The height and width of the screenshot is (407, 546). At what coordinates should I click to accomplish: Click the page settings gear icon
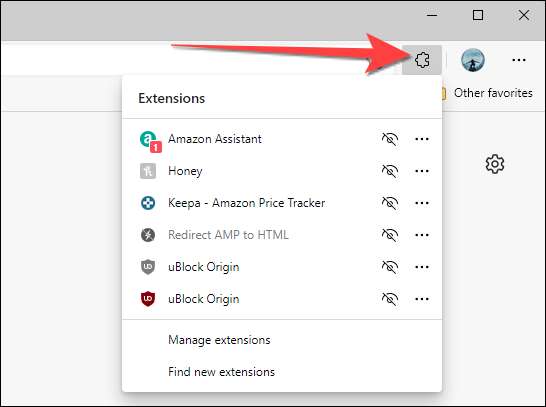[x=495, y=164]
